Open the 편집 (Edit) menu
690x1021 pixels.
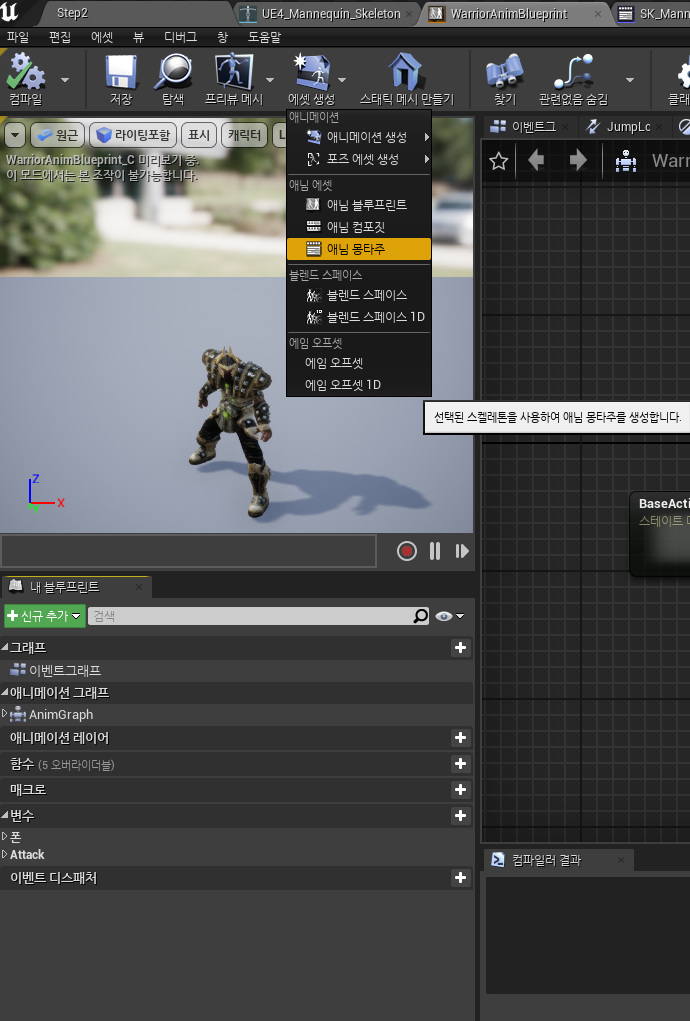60,37
